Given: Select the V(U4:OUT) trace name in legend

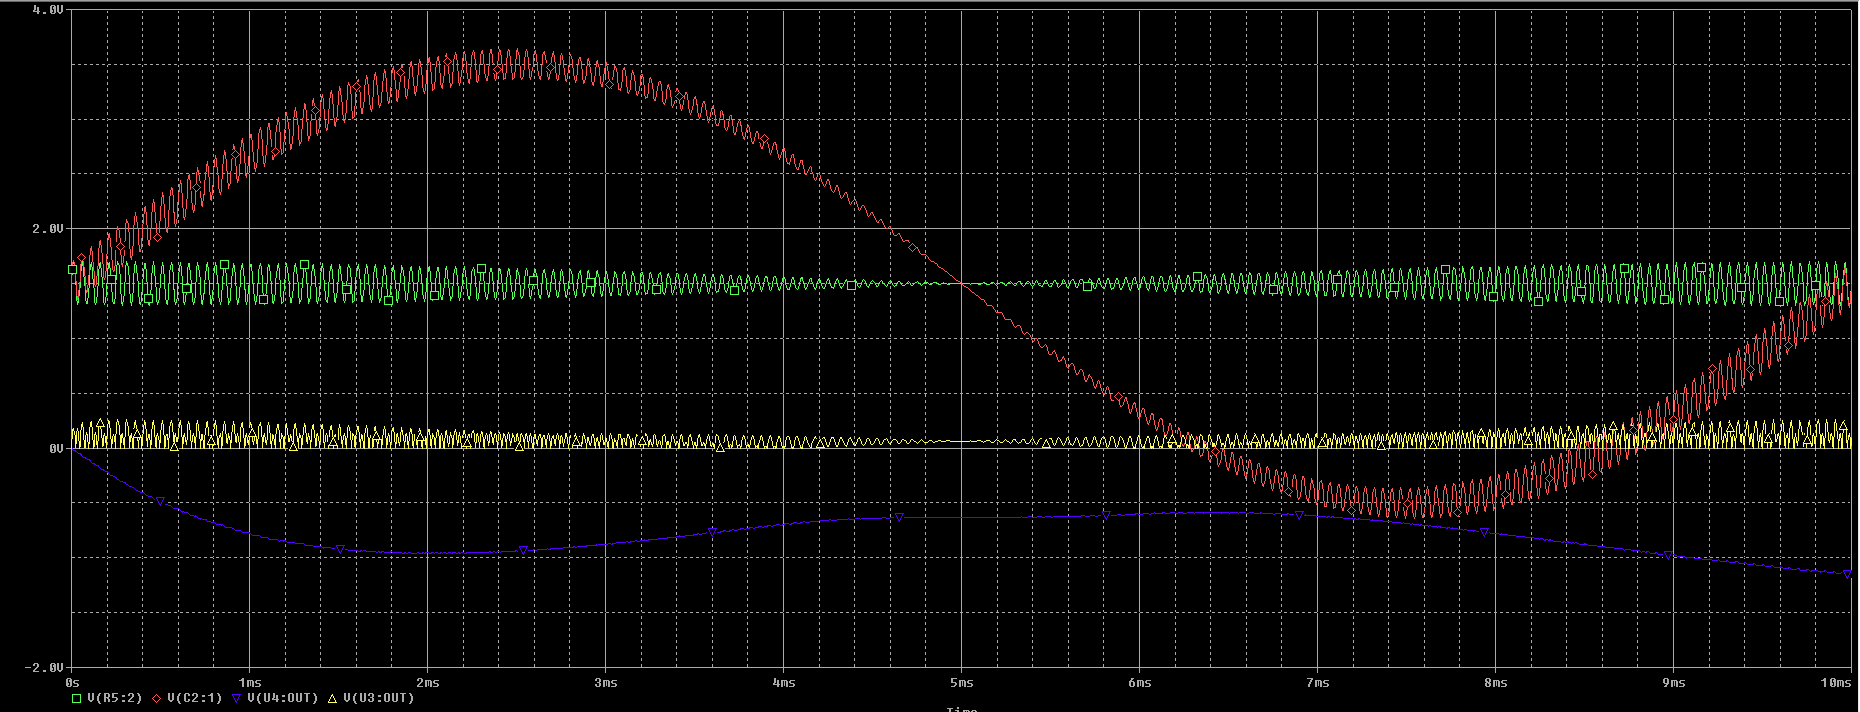Looking at the screenshot, I should pos(283,698).
